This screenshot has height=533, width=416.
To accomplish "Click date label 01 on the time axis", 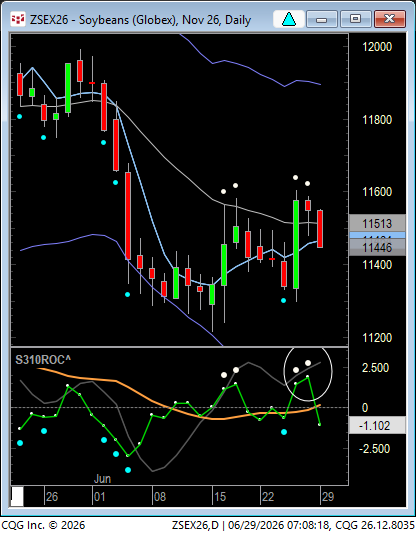I will (x=100, y=497).
